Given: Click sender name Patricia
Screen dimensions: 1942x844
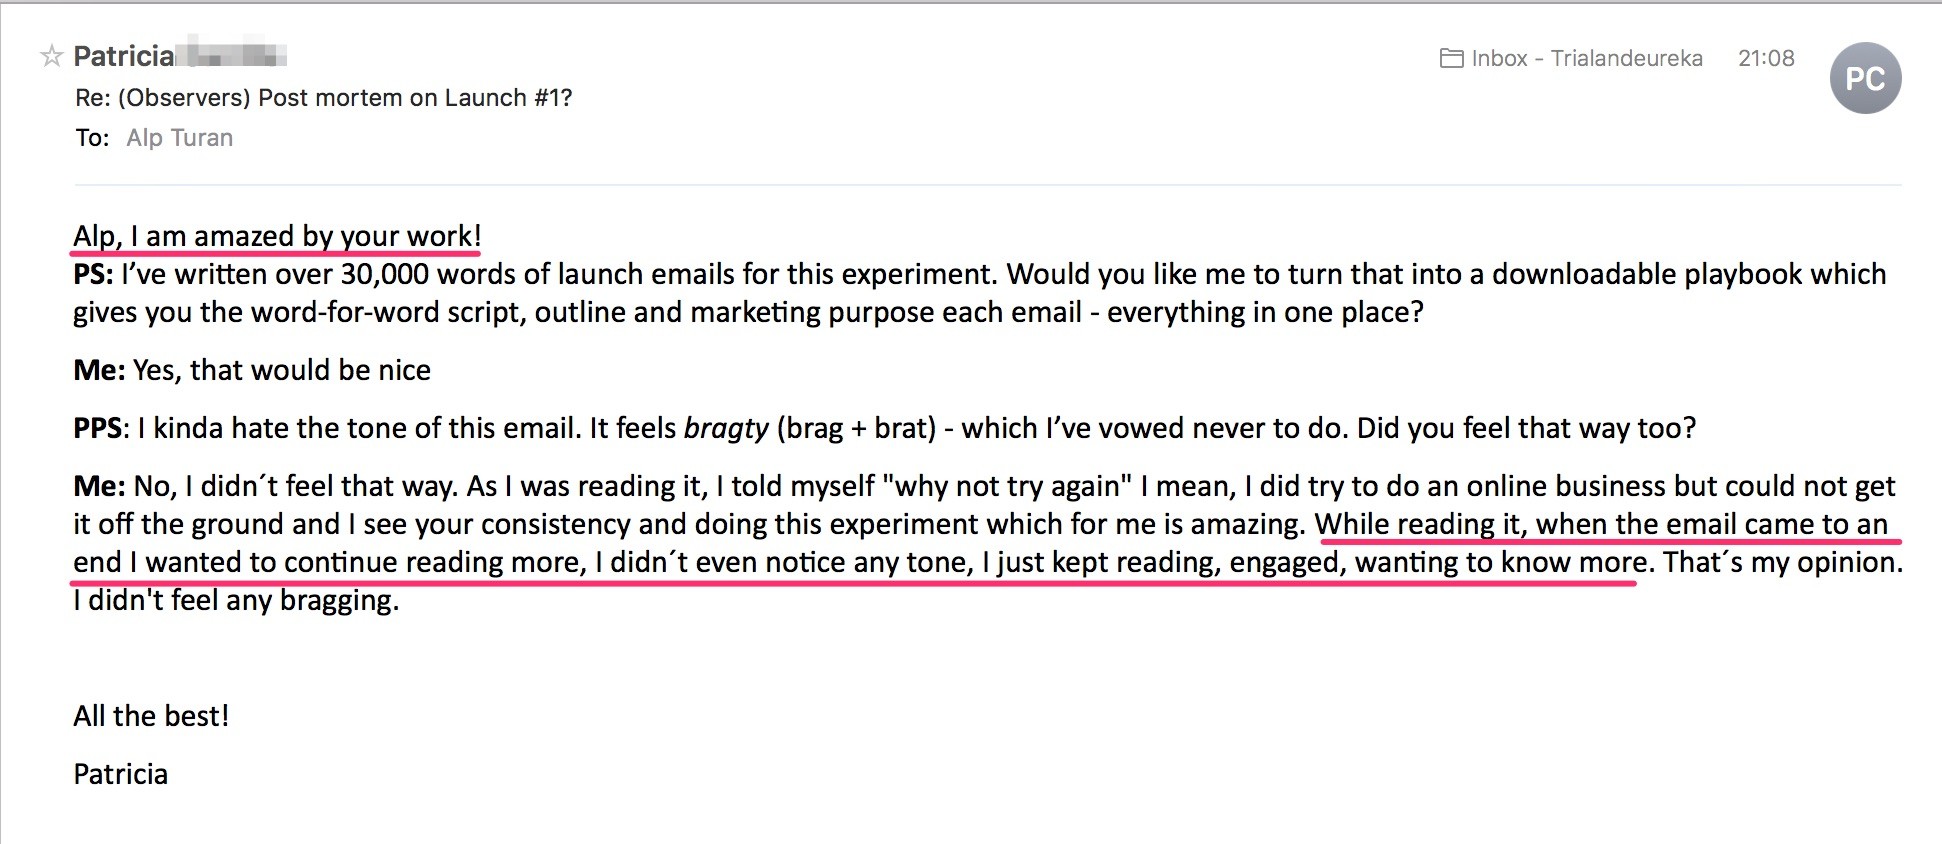Looking at the screenshot, I should tap(124, 56).
